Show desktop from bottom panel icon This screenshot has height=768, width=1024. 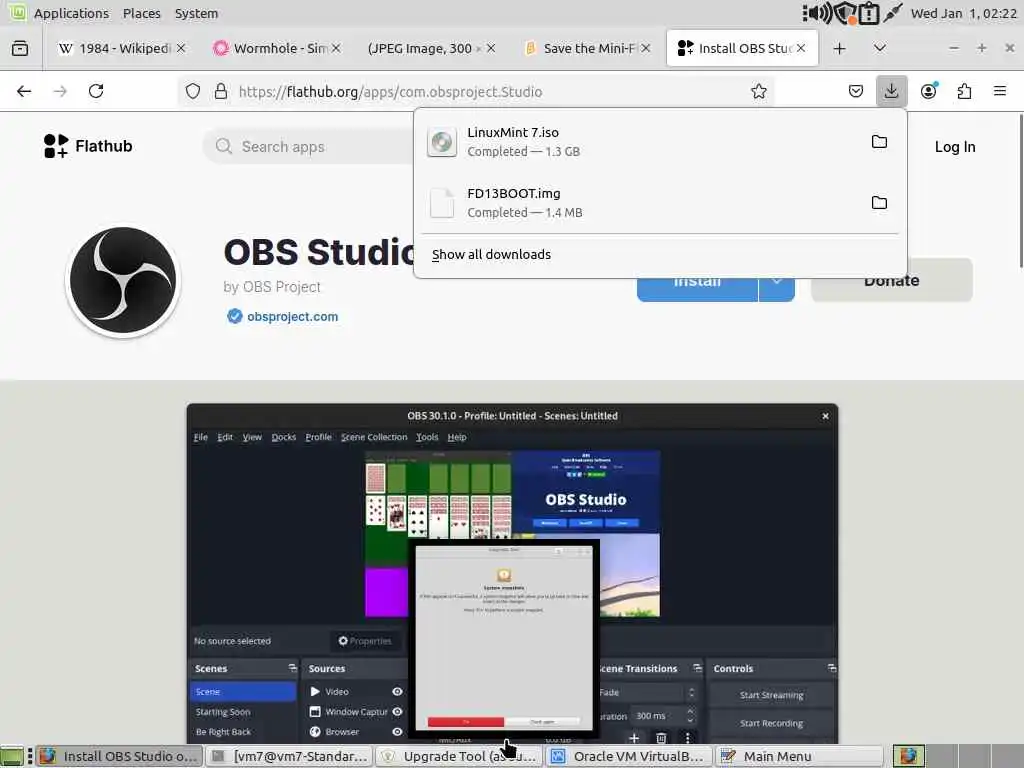pyautogui.click(x=12, y=756)
